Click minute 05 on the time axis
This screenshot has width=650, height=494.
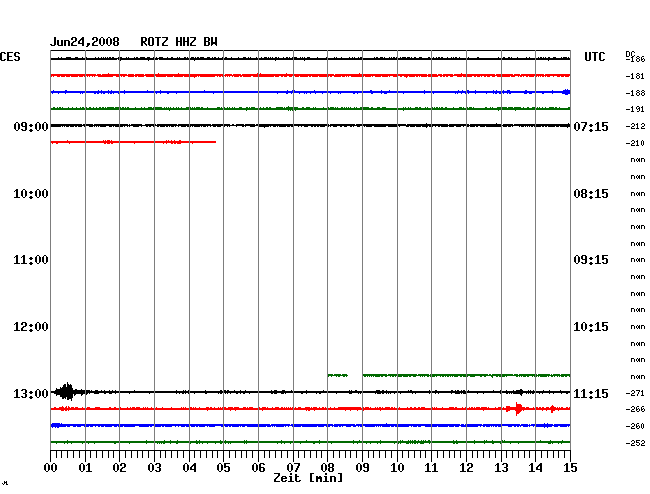(223, 467)
